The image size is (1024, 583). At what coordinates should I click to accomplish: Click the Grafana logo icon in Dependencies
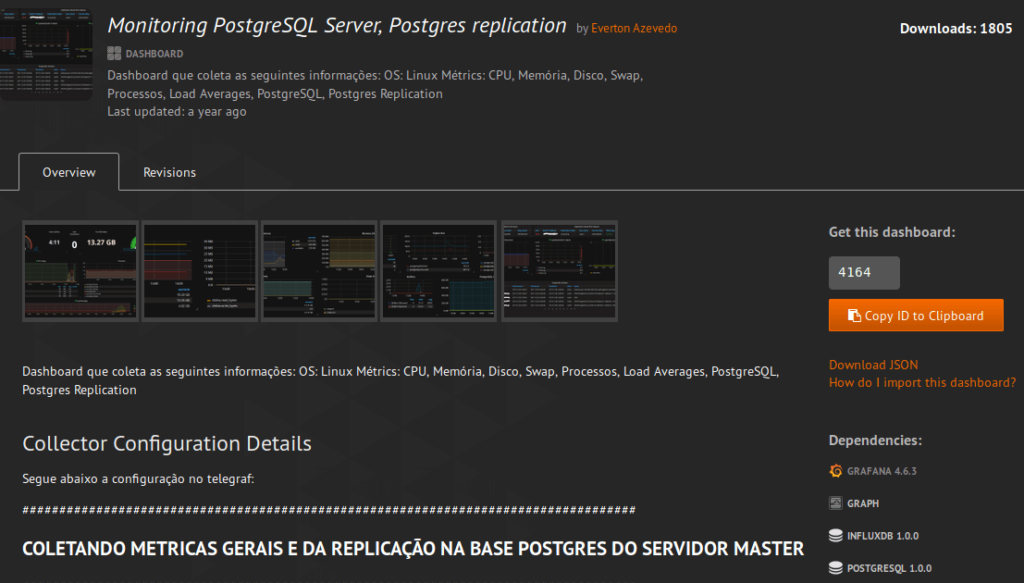point(835,471)
